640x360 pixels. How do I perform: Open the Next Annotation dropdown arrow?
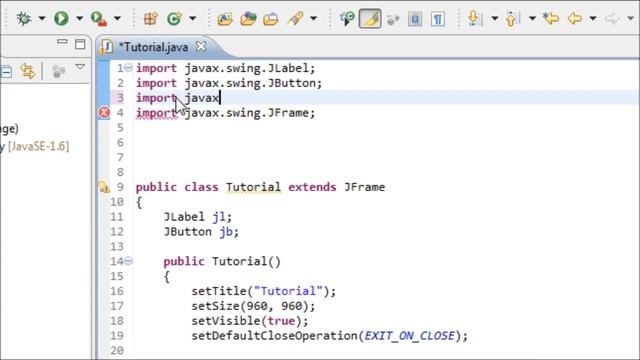coord(495,18)
